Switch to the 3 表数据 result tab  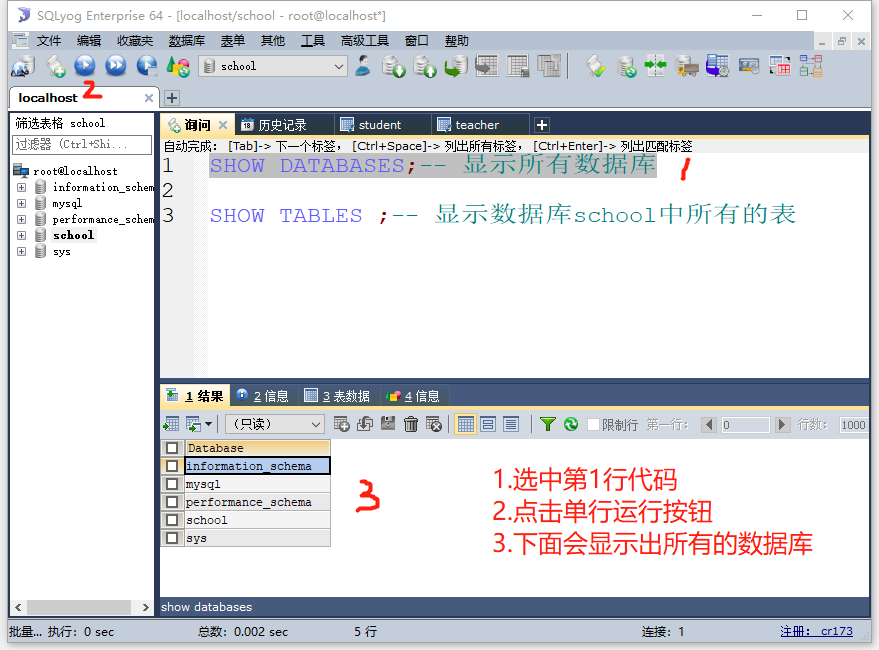pos(337,397)
